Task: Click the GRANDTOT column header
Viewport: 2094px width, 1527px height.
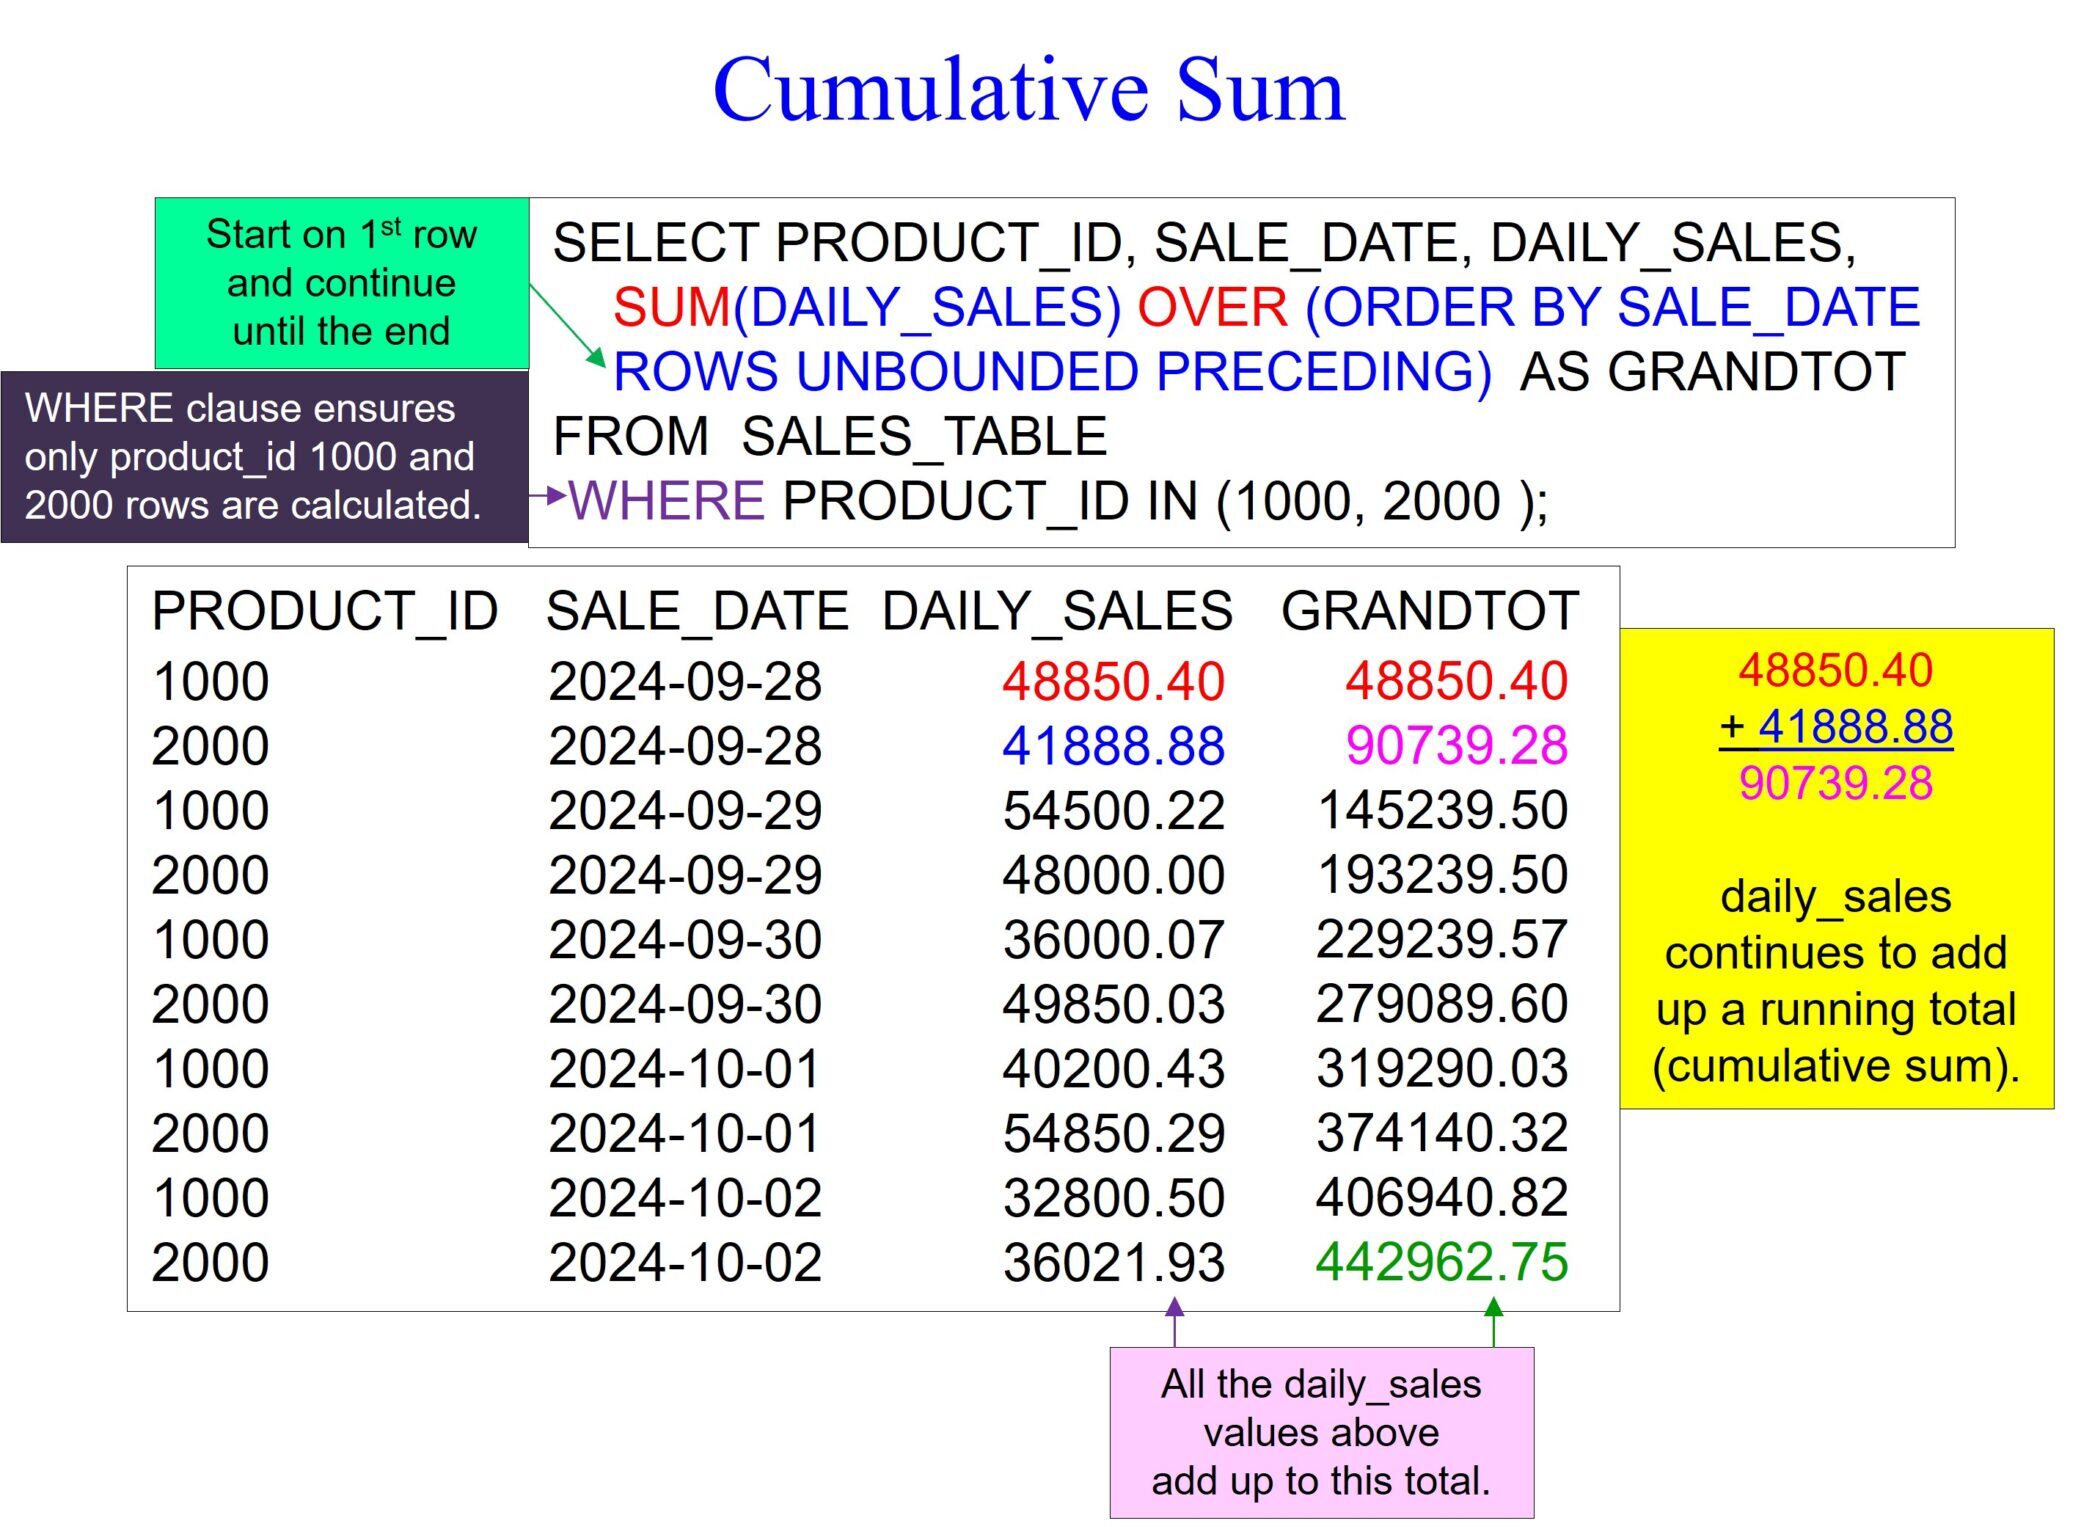Action: click(1430, 611)
